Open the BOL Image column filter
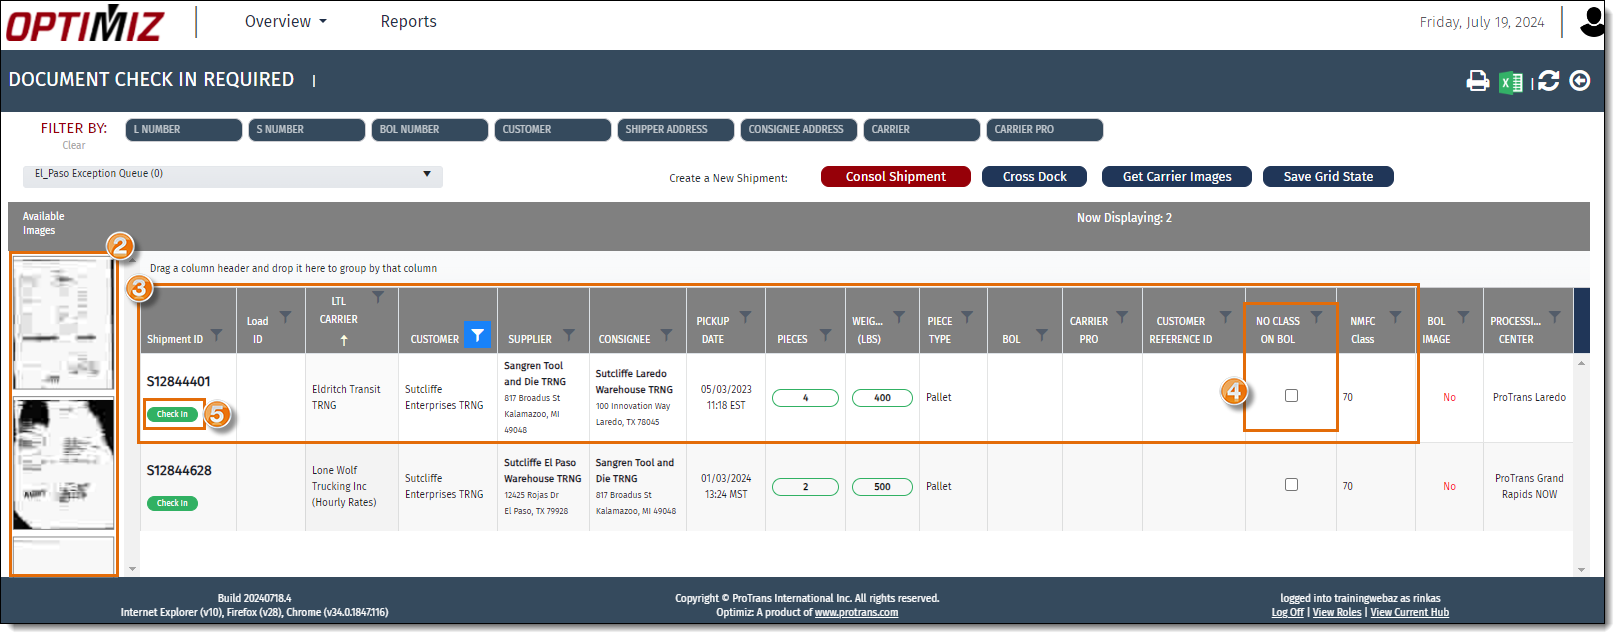The height and width of the screenshot is (639, 1620). pyautogui.click(x=1463, y=317)
